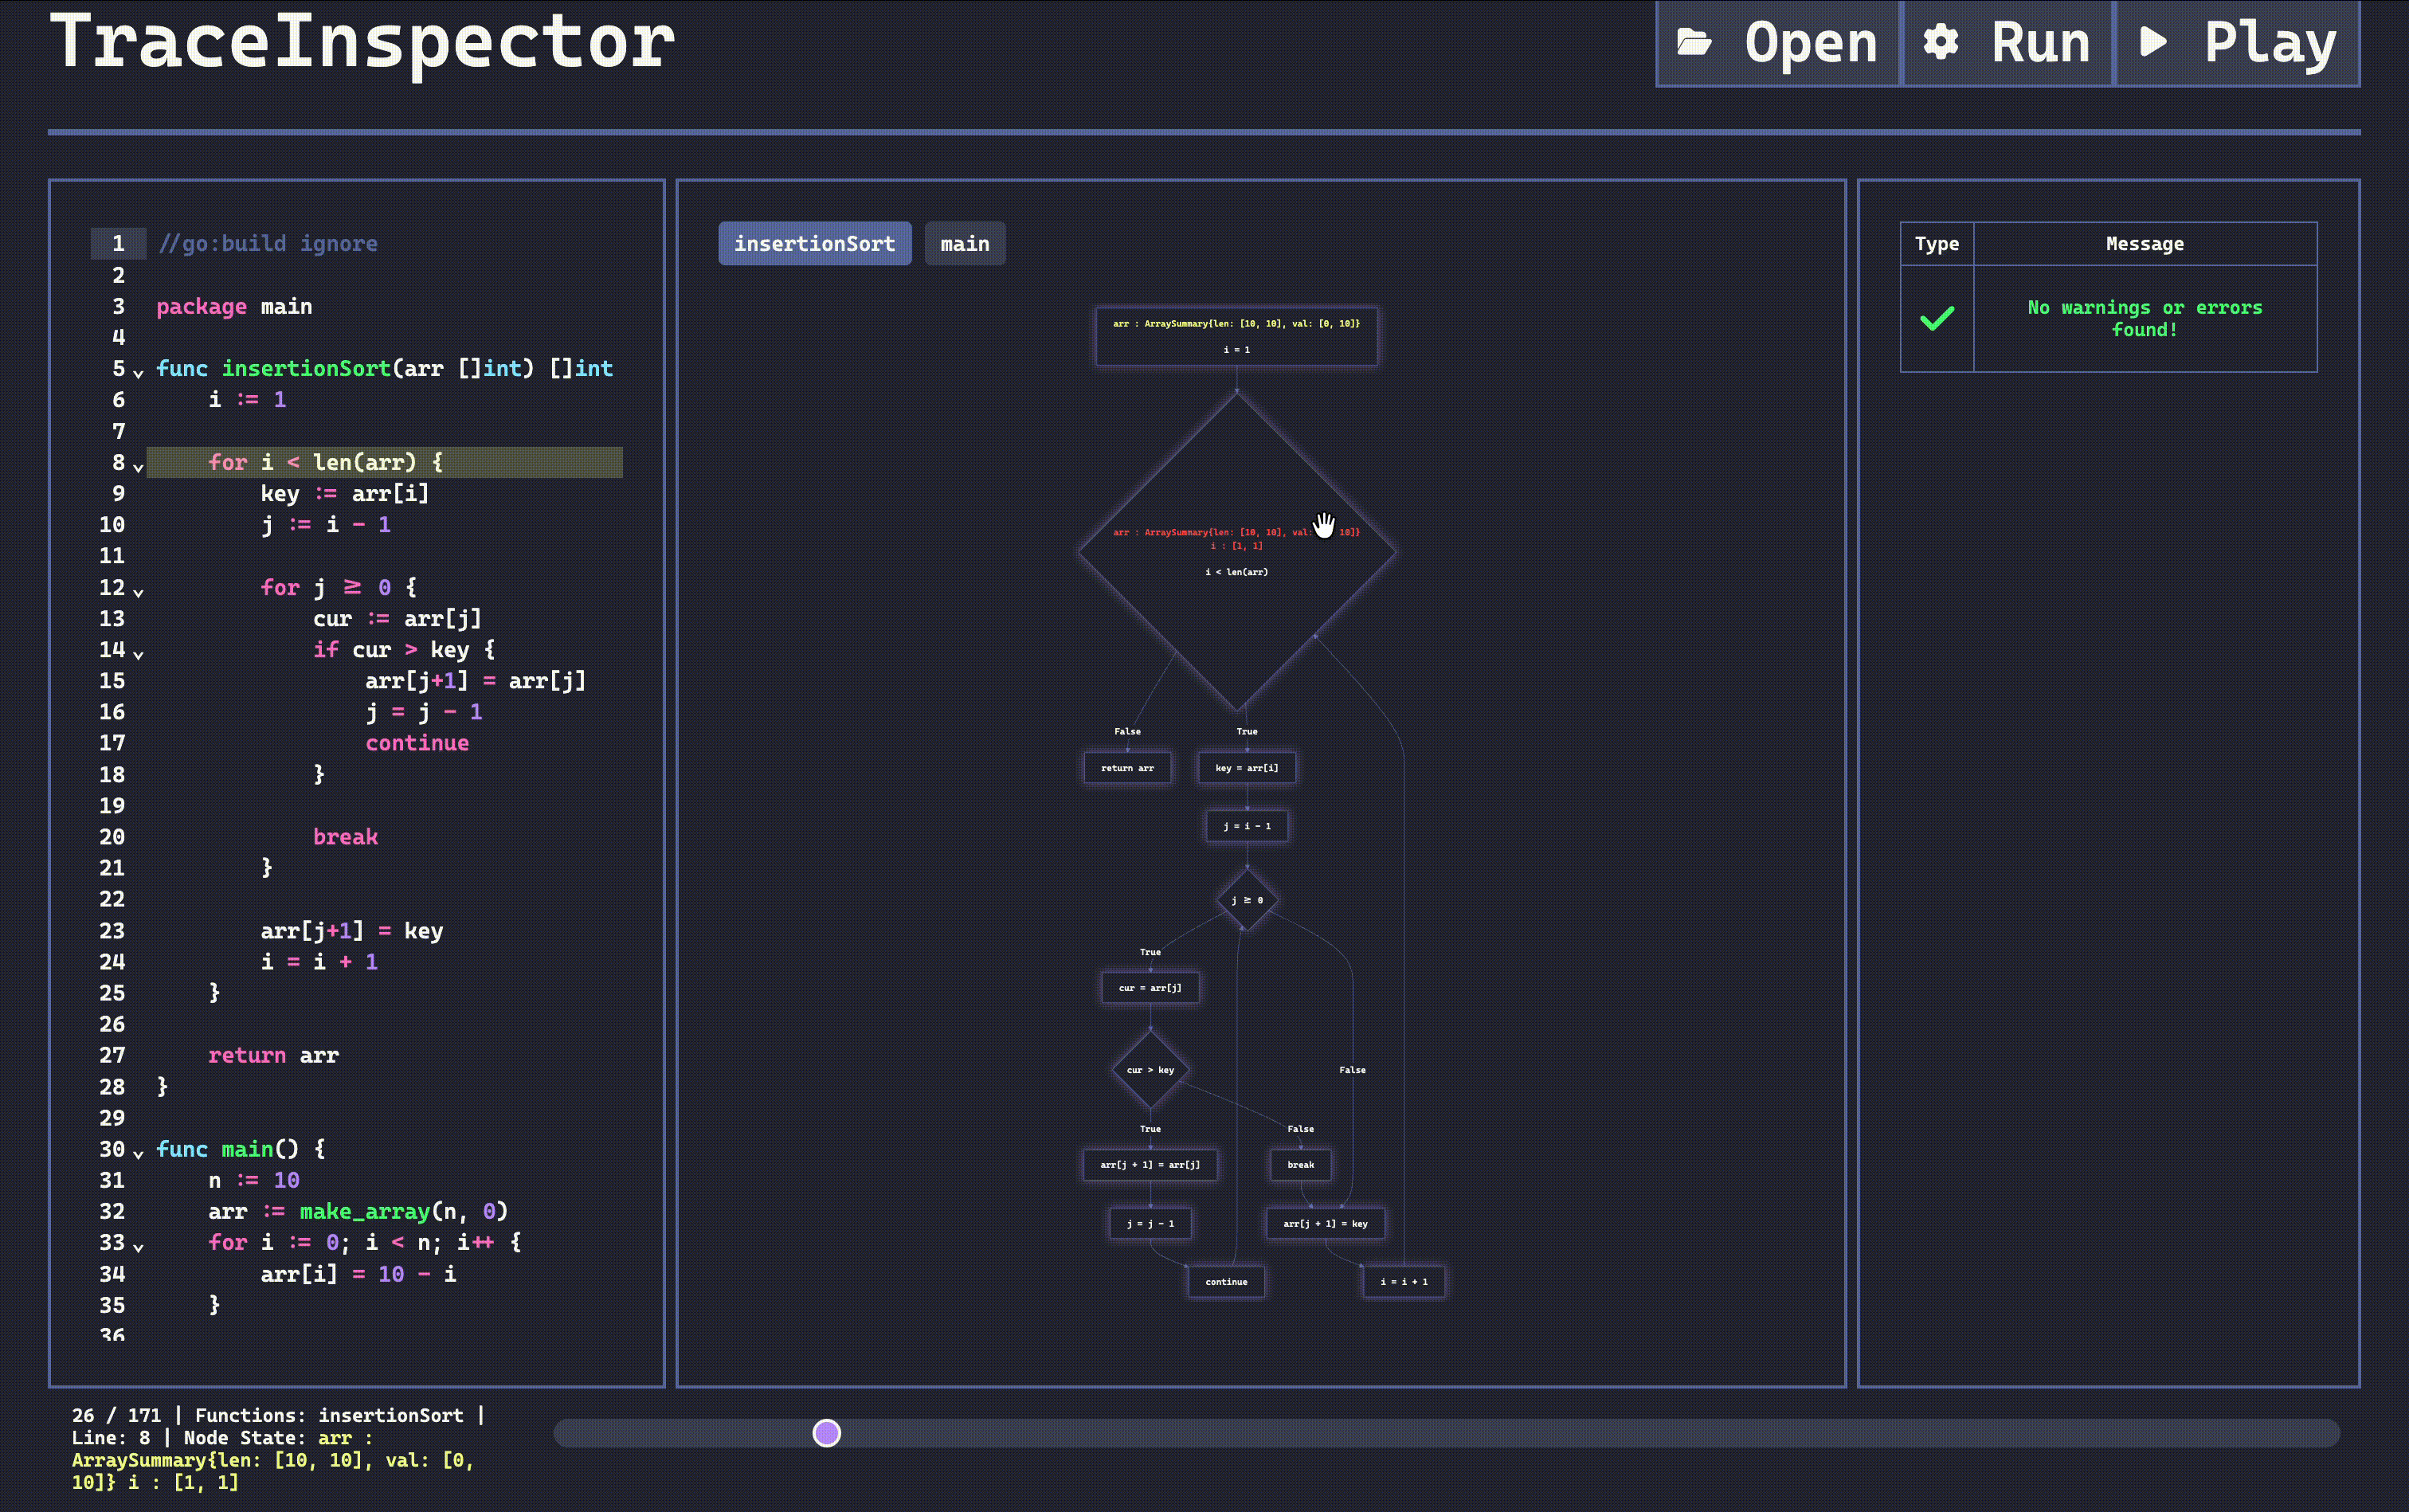Collapse the fold arrow at line 33

138,1247
